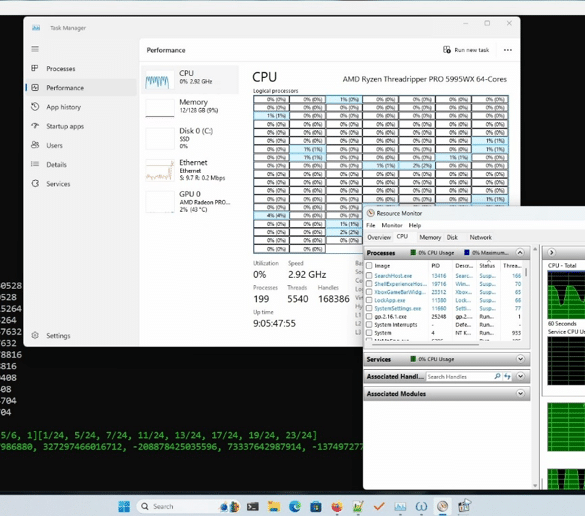Sort processes by the Status column header
The height and width of the screenshot is (516, 585).
click(487, 266)
